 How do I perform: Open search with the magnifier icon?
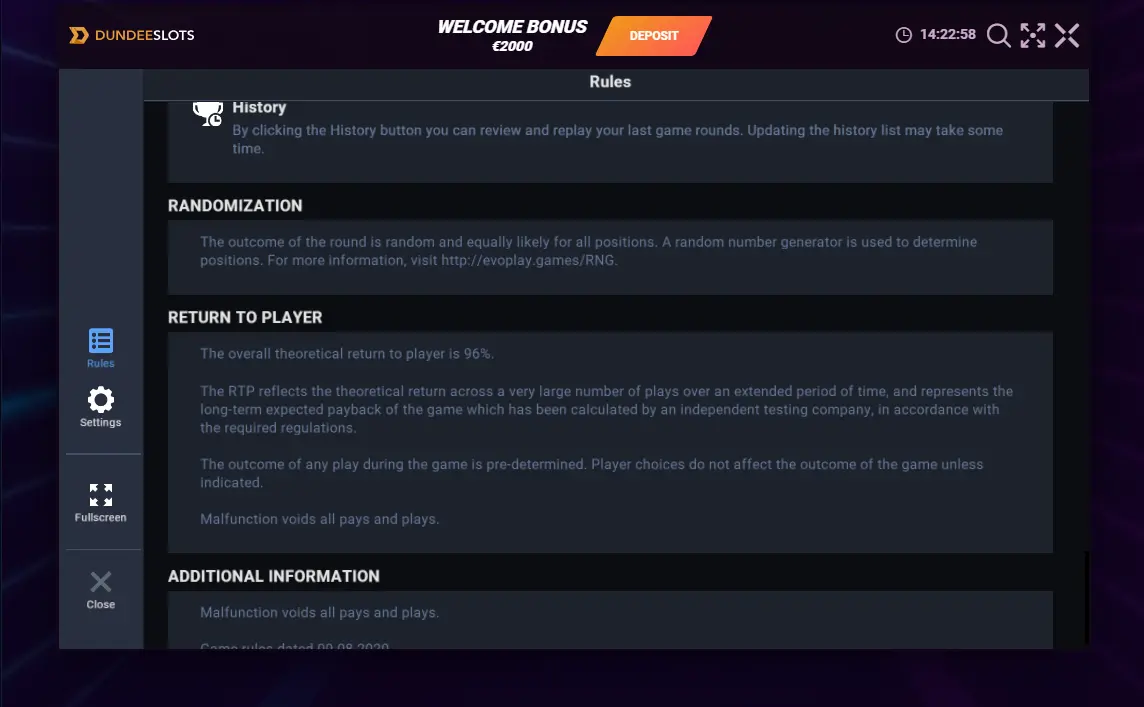pyautogui.click(x=998, y=35)
